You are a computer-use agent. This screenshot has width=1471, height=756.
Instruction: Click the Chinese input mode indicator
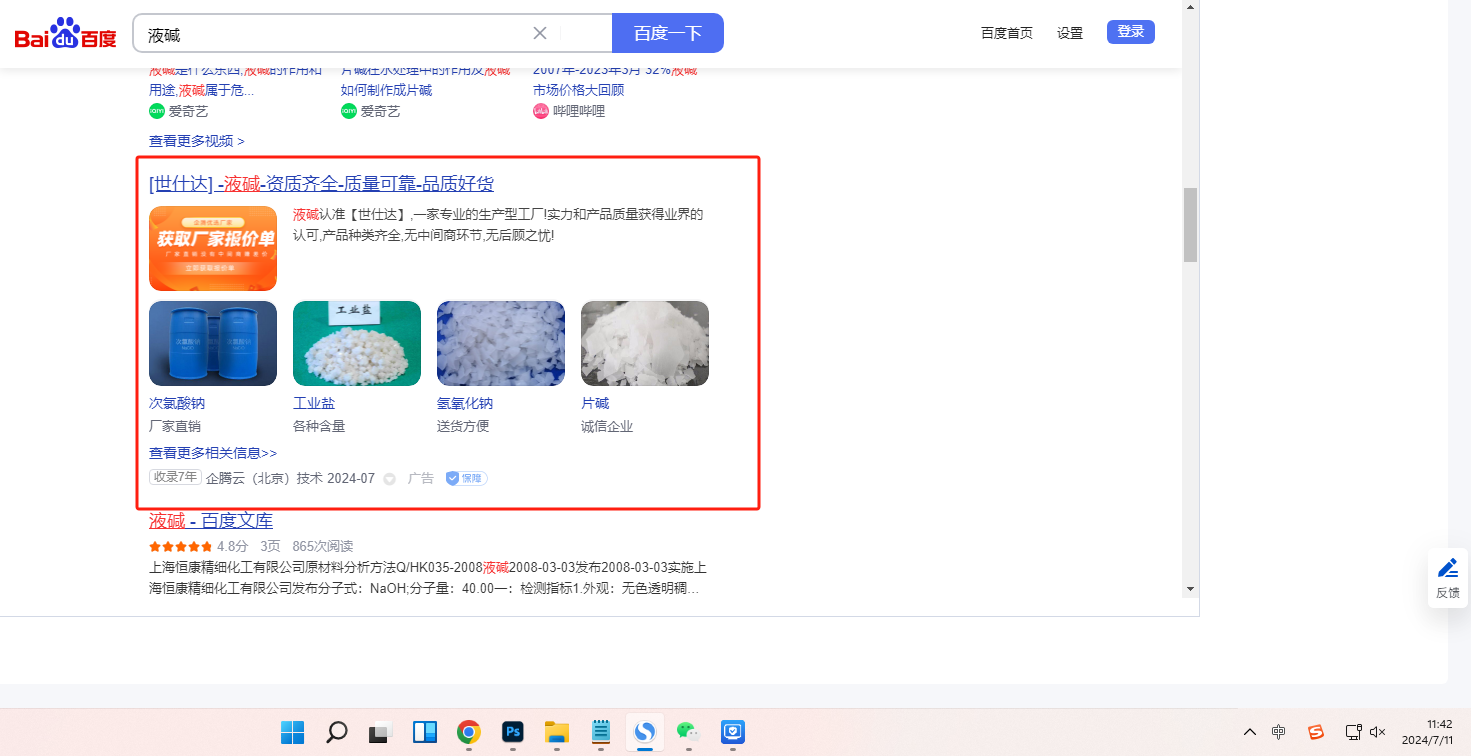(x=1279, y=732)
